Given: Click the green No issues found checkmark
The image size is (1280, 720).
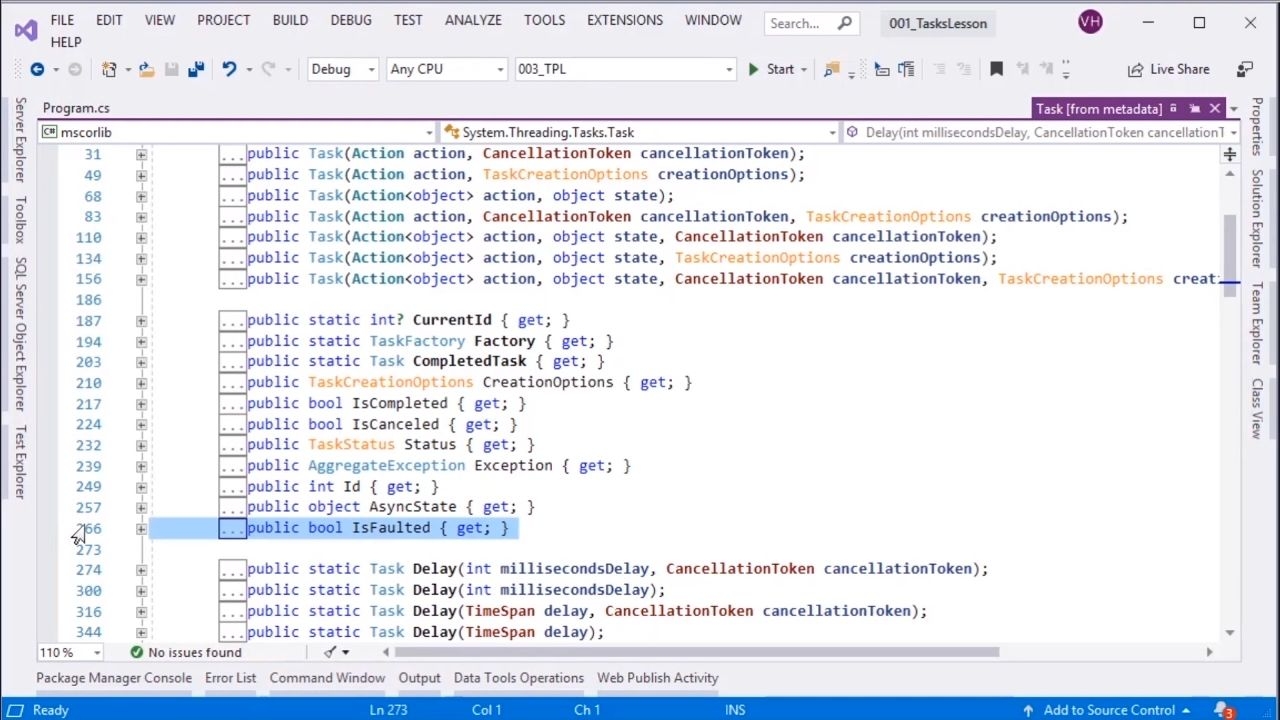Looking at the screenshot, I should click(x=136, y=652).
